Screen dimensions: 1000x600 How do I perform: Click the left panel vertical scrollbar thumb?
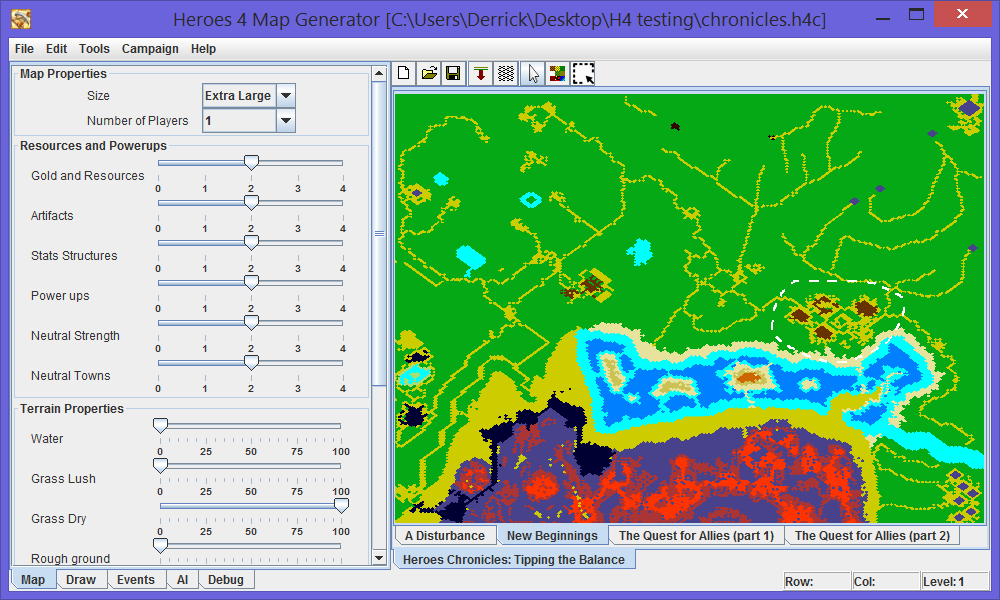tap(379, 233)
